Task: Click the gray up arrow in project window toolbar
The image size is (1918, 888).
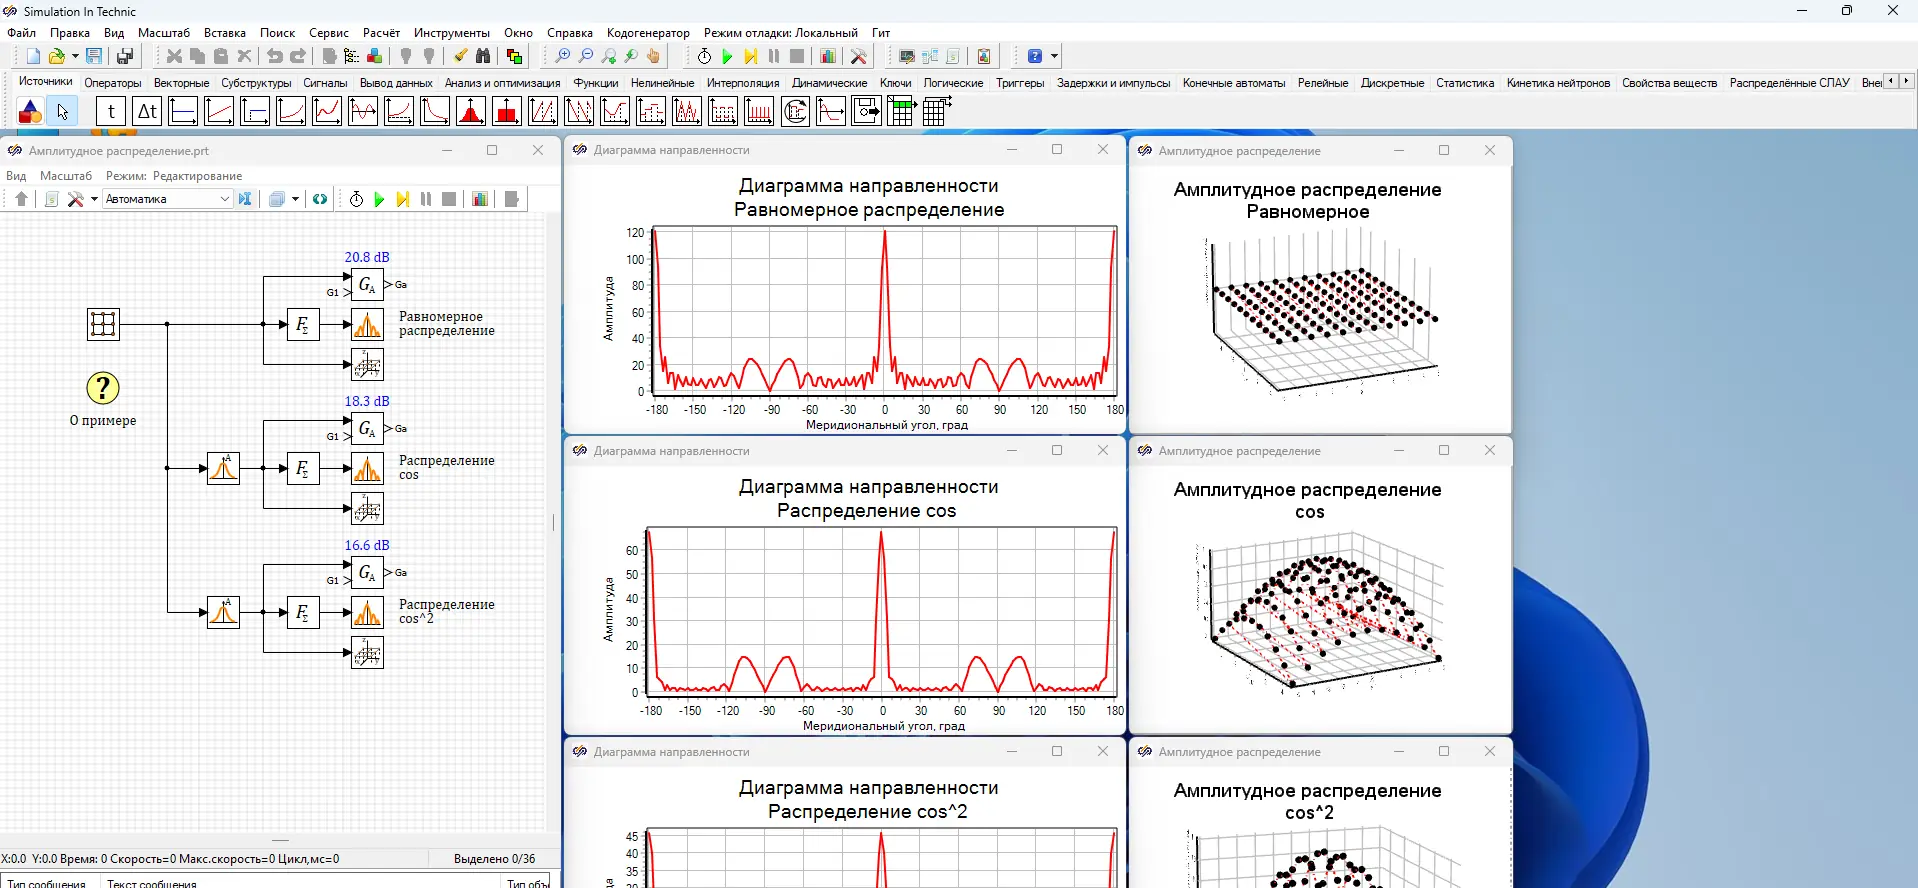Action: [x=21, y=199]
